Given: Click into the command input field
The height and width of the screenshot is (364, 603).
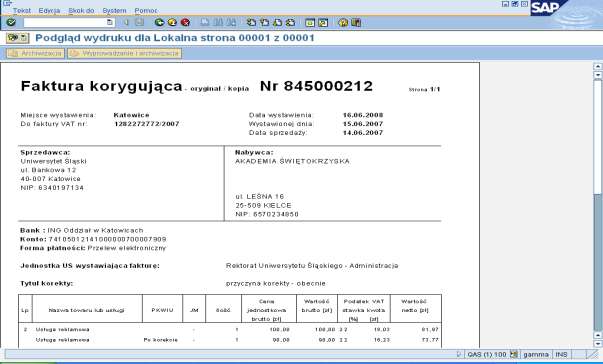Looking at the screenshot, I should click(65, 23).
